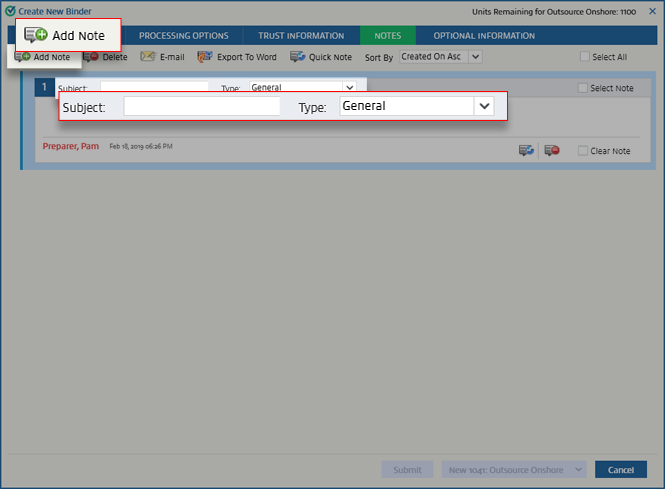The width and height of the screenshot is (665, 489).
Task: Click the note icon with red badge beside Clear Note
Action: pos(551,151)
